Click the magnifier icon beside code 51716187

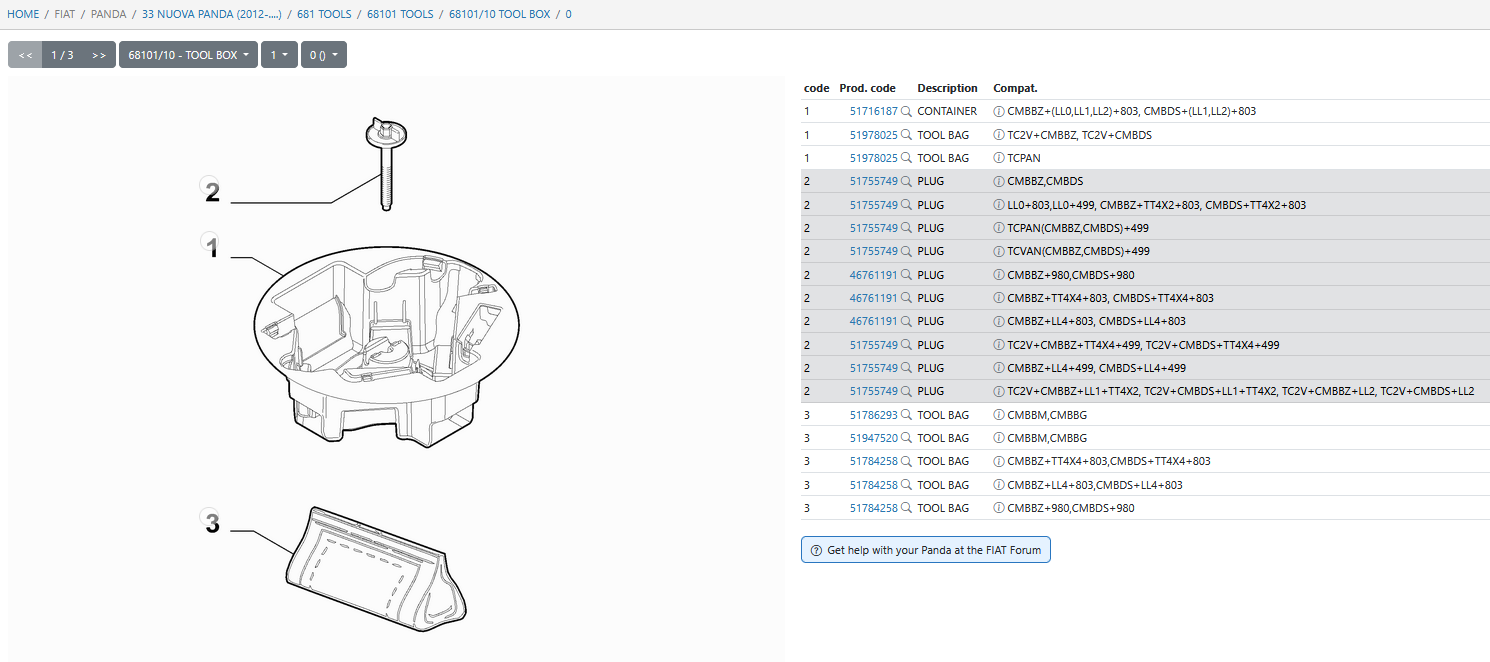[x=906, y=112]
